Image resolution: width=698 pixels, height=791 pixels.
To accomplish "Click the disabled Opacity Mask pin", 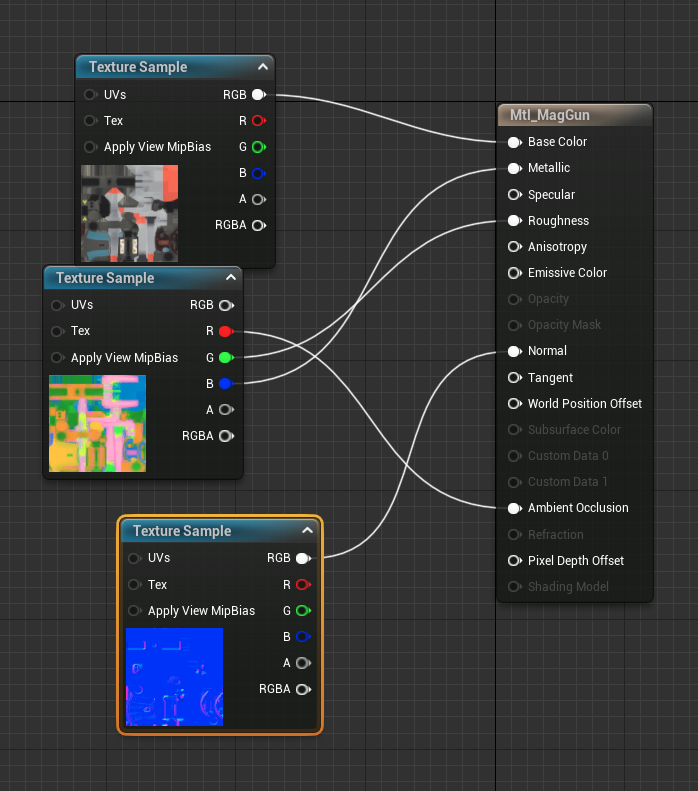I will point(514,325).
